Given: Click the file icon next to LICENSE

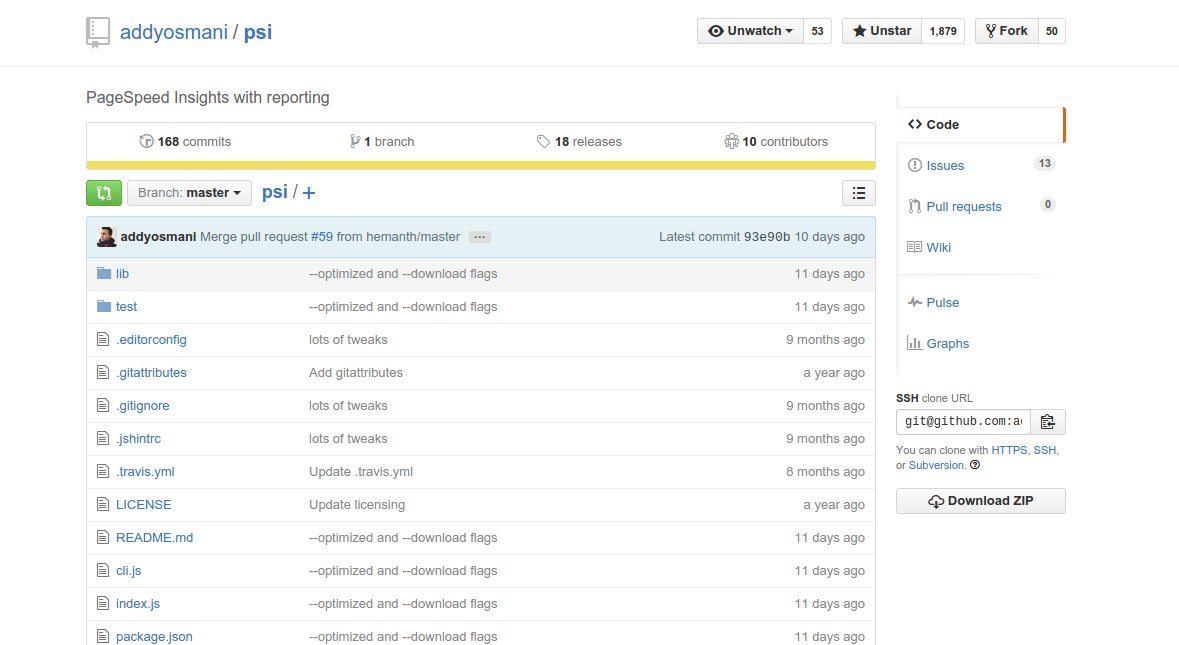Looking at the screenshot, I should pyautogui.click(x=103, y=505).
